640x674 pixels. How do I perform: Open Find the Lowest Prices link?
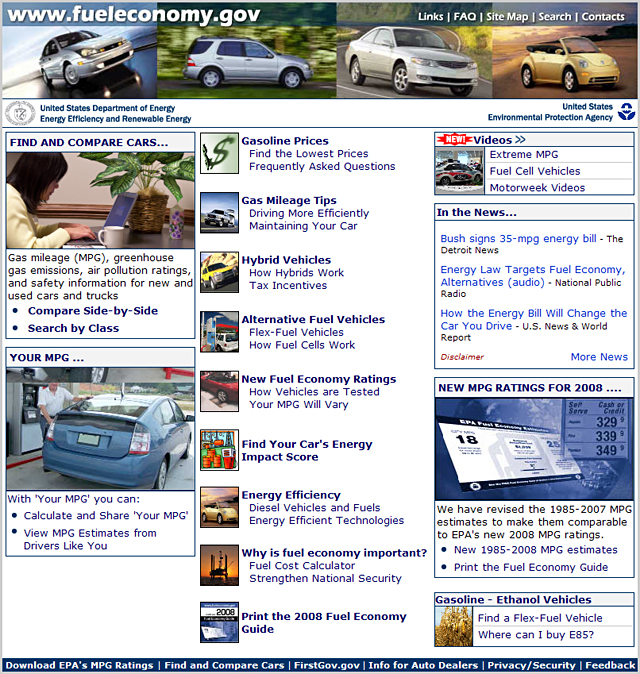point(309,153)
